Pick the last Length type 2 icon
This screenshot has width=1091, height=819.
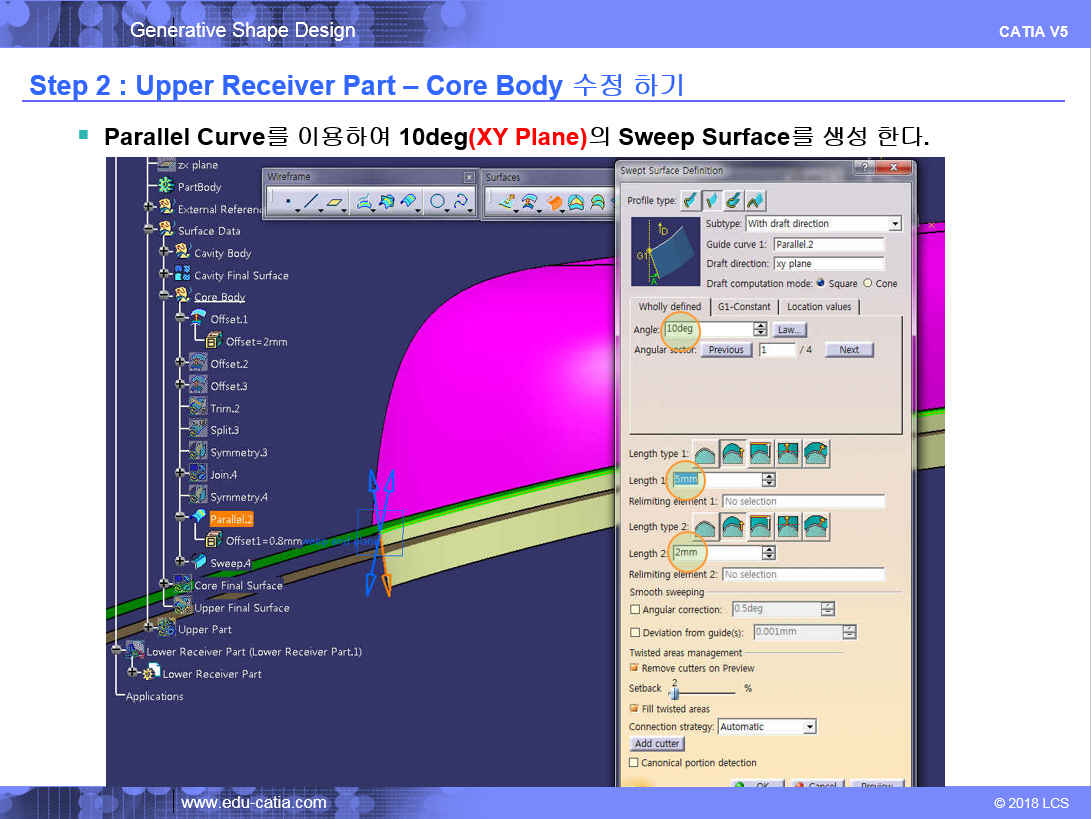click(x=816, y=526)
